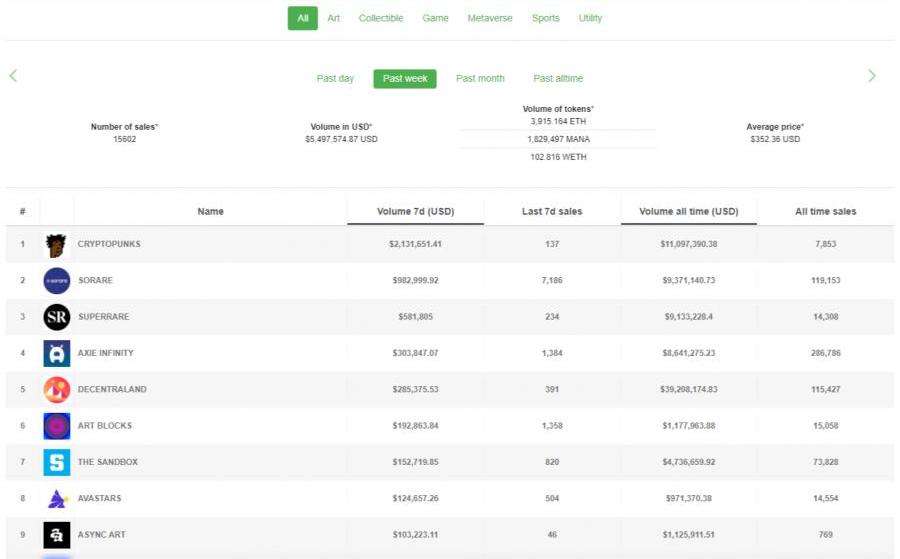Open the SUPERRARE project link
Viewport: 900px width, 559px height.
[x=104, y=316]
